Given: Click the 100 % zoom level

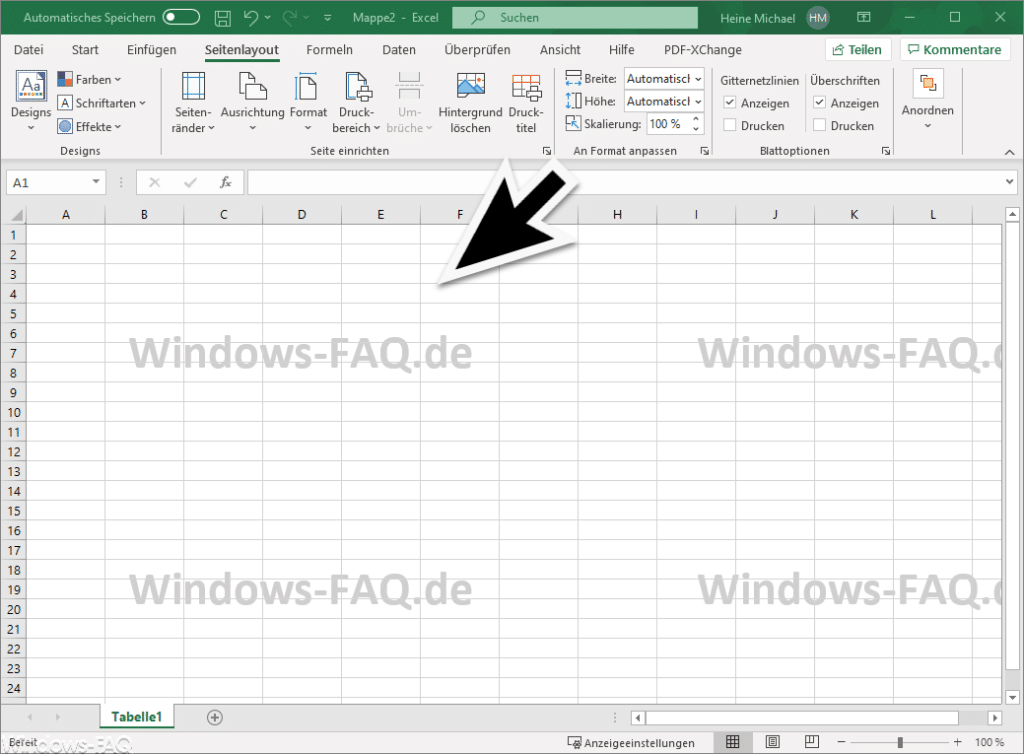Looking at the screenshot, I should pyautogui.click(x=989, y=742).
